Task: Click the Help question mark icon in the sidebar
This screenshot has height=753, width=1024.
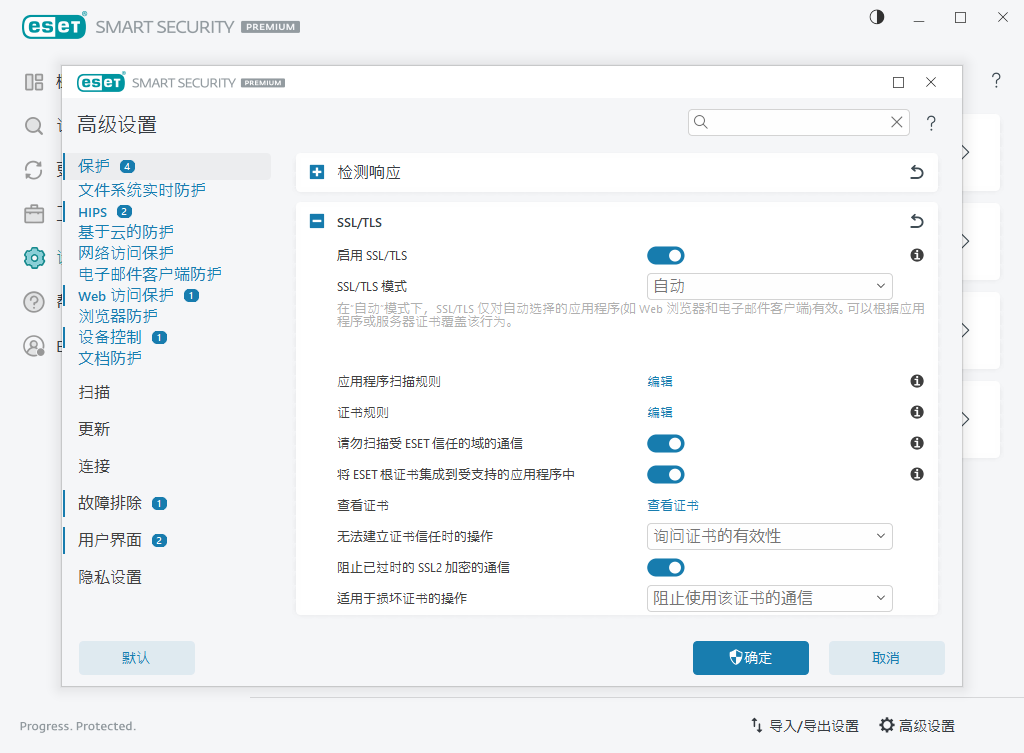Action: tap(33, 301)
